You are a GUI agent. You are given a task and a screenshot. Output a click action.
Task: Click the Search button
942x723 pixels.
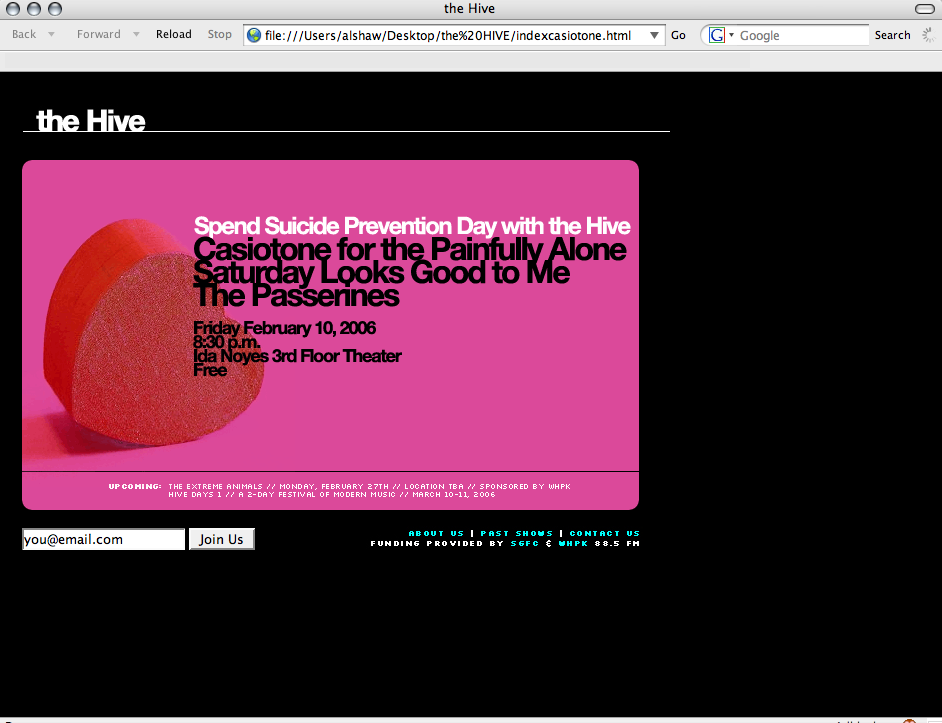tap(892, 35)
